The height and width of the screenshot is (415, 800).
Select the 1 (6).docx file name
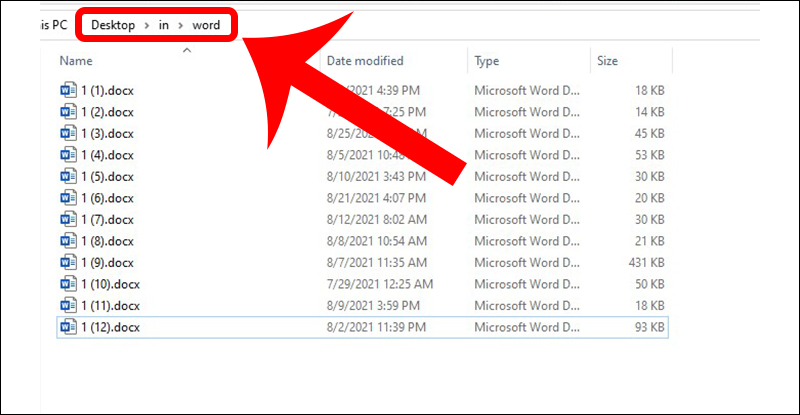point(107,198)
